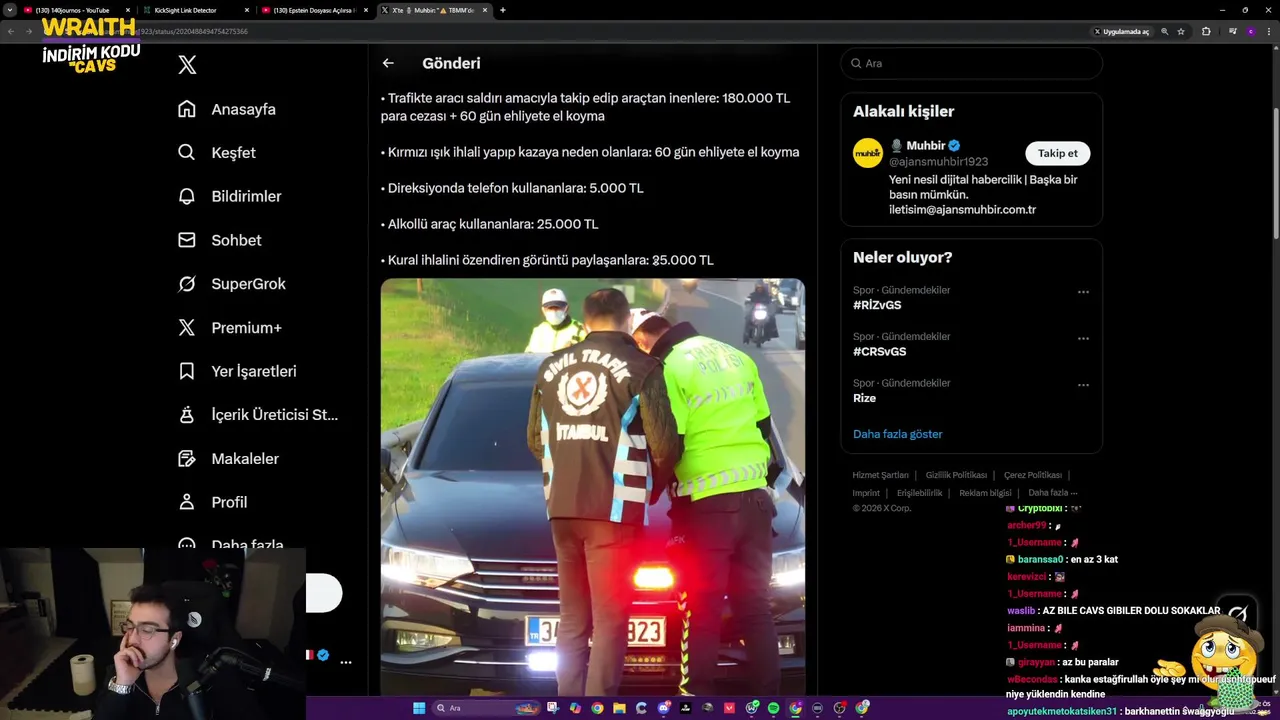This screenshot has height=720, width=1280.
Task: Open #RİZvGS trending topic
Action: (x=877, y=305)
